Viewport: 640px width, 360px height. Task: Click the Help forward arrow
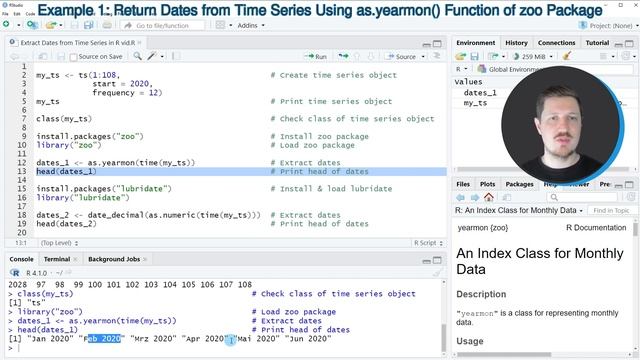click(475, 198)
